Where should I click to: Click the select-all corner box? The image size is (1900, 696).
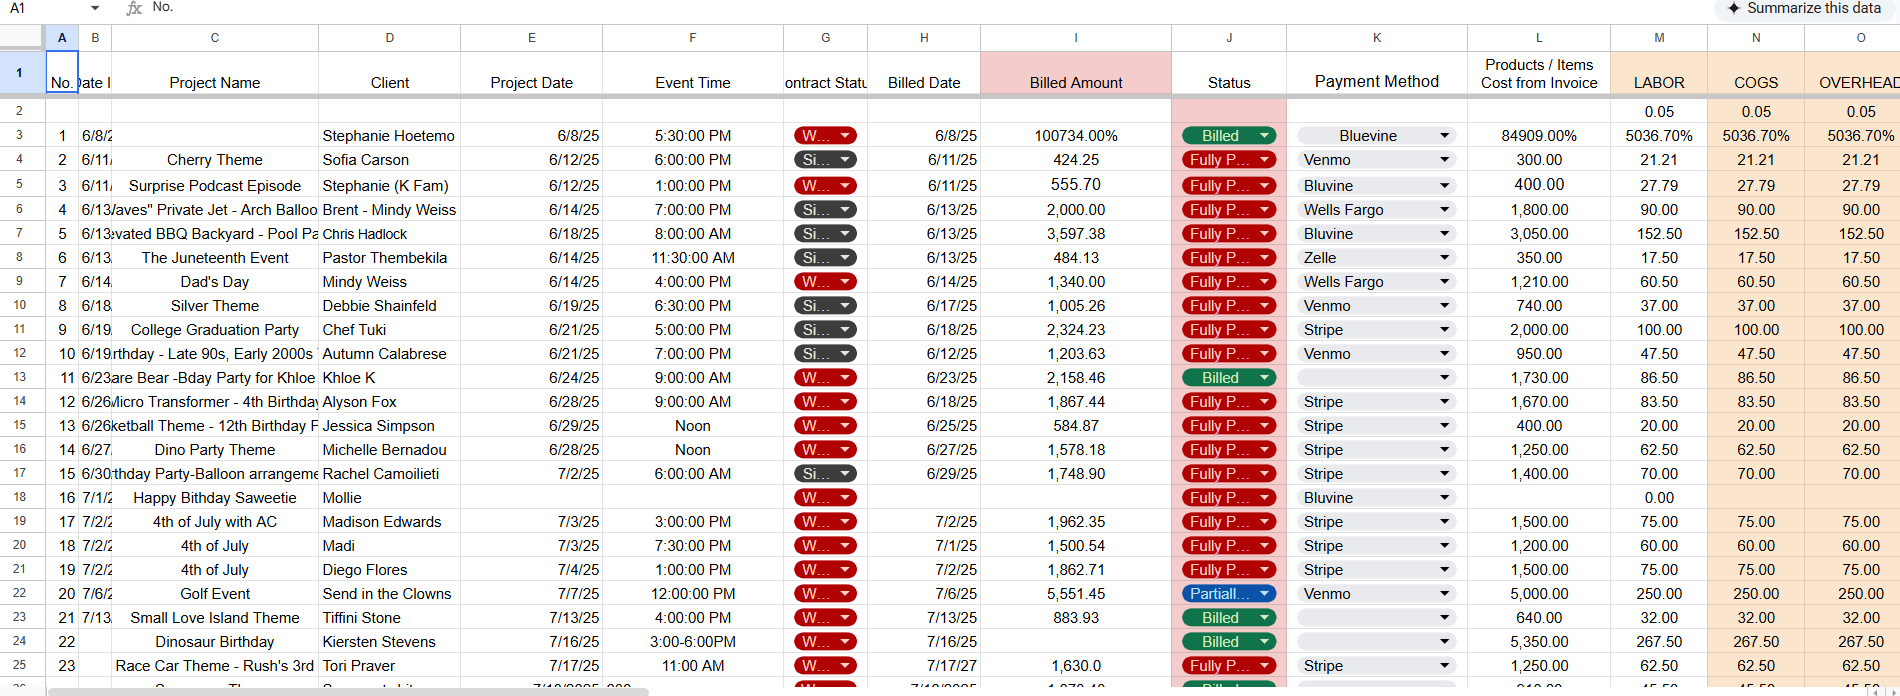point(22,37)
